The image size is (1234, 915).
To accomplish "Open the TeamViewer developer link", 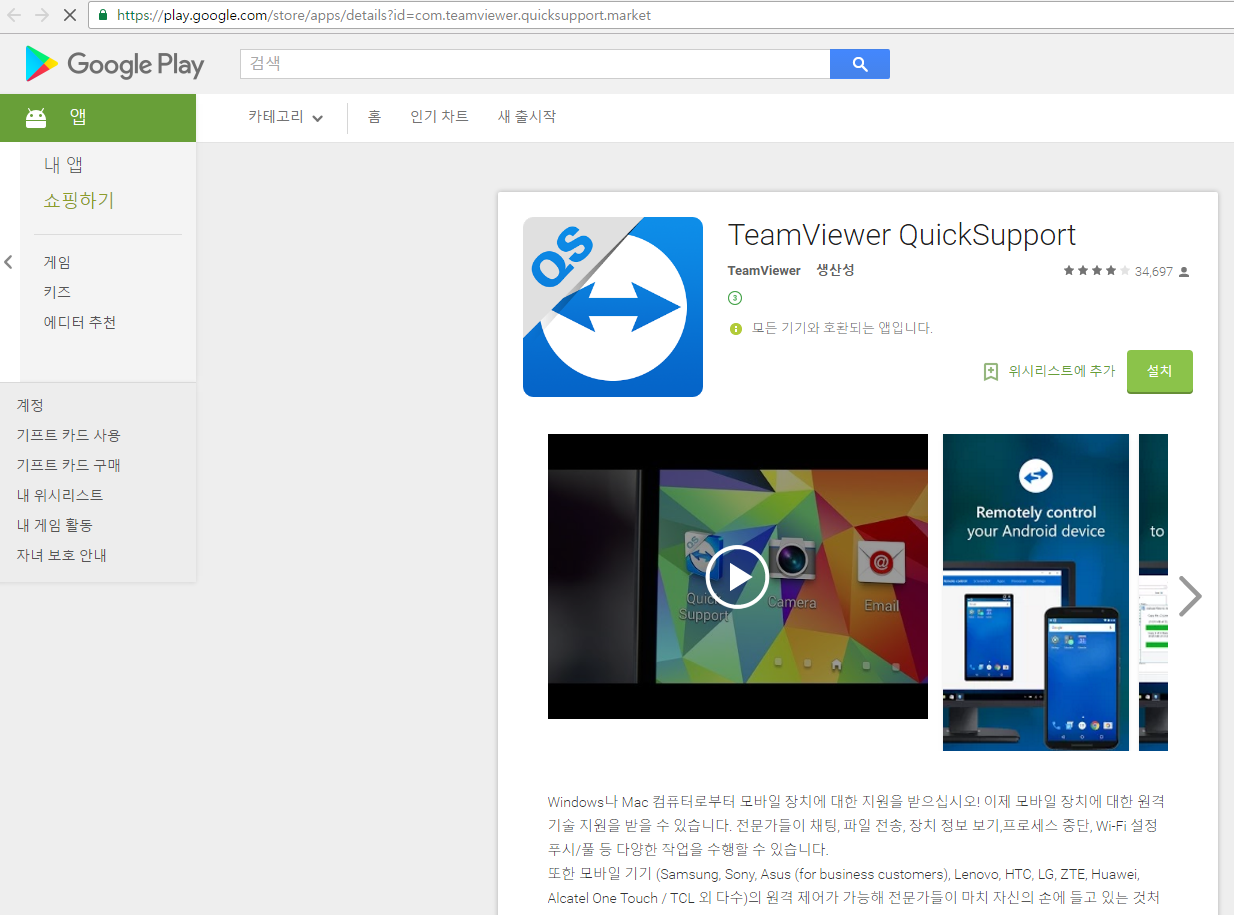I will [x=764, y=271].
